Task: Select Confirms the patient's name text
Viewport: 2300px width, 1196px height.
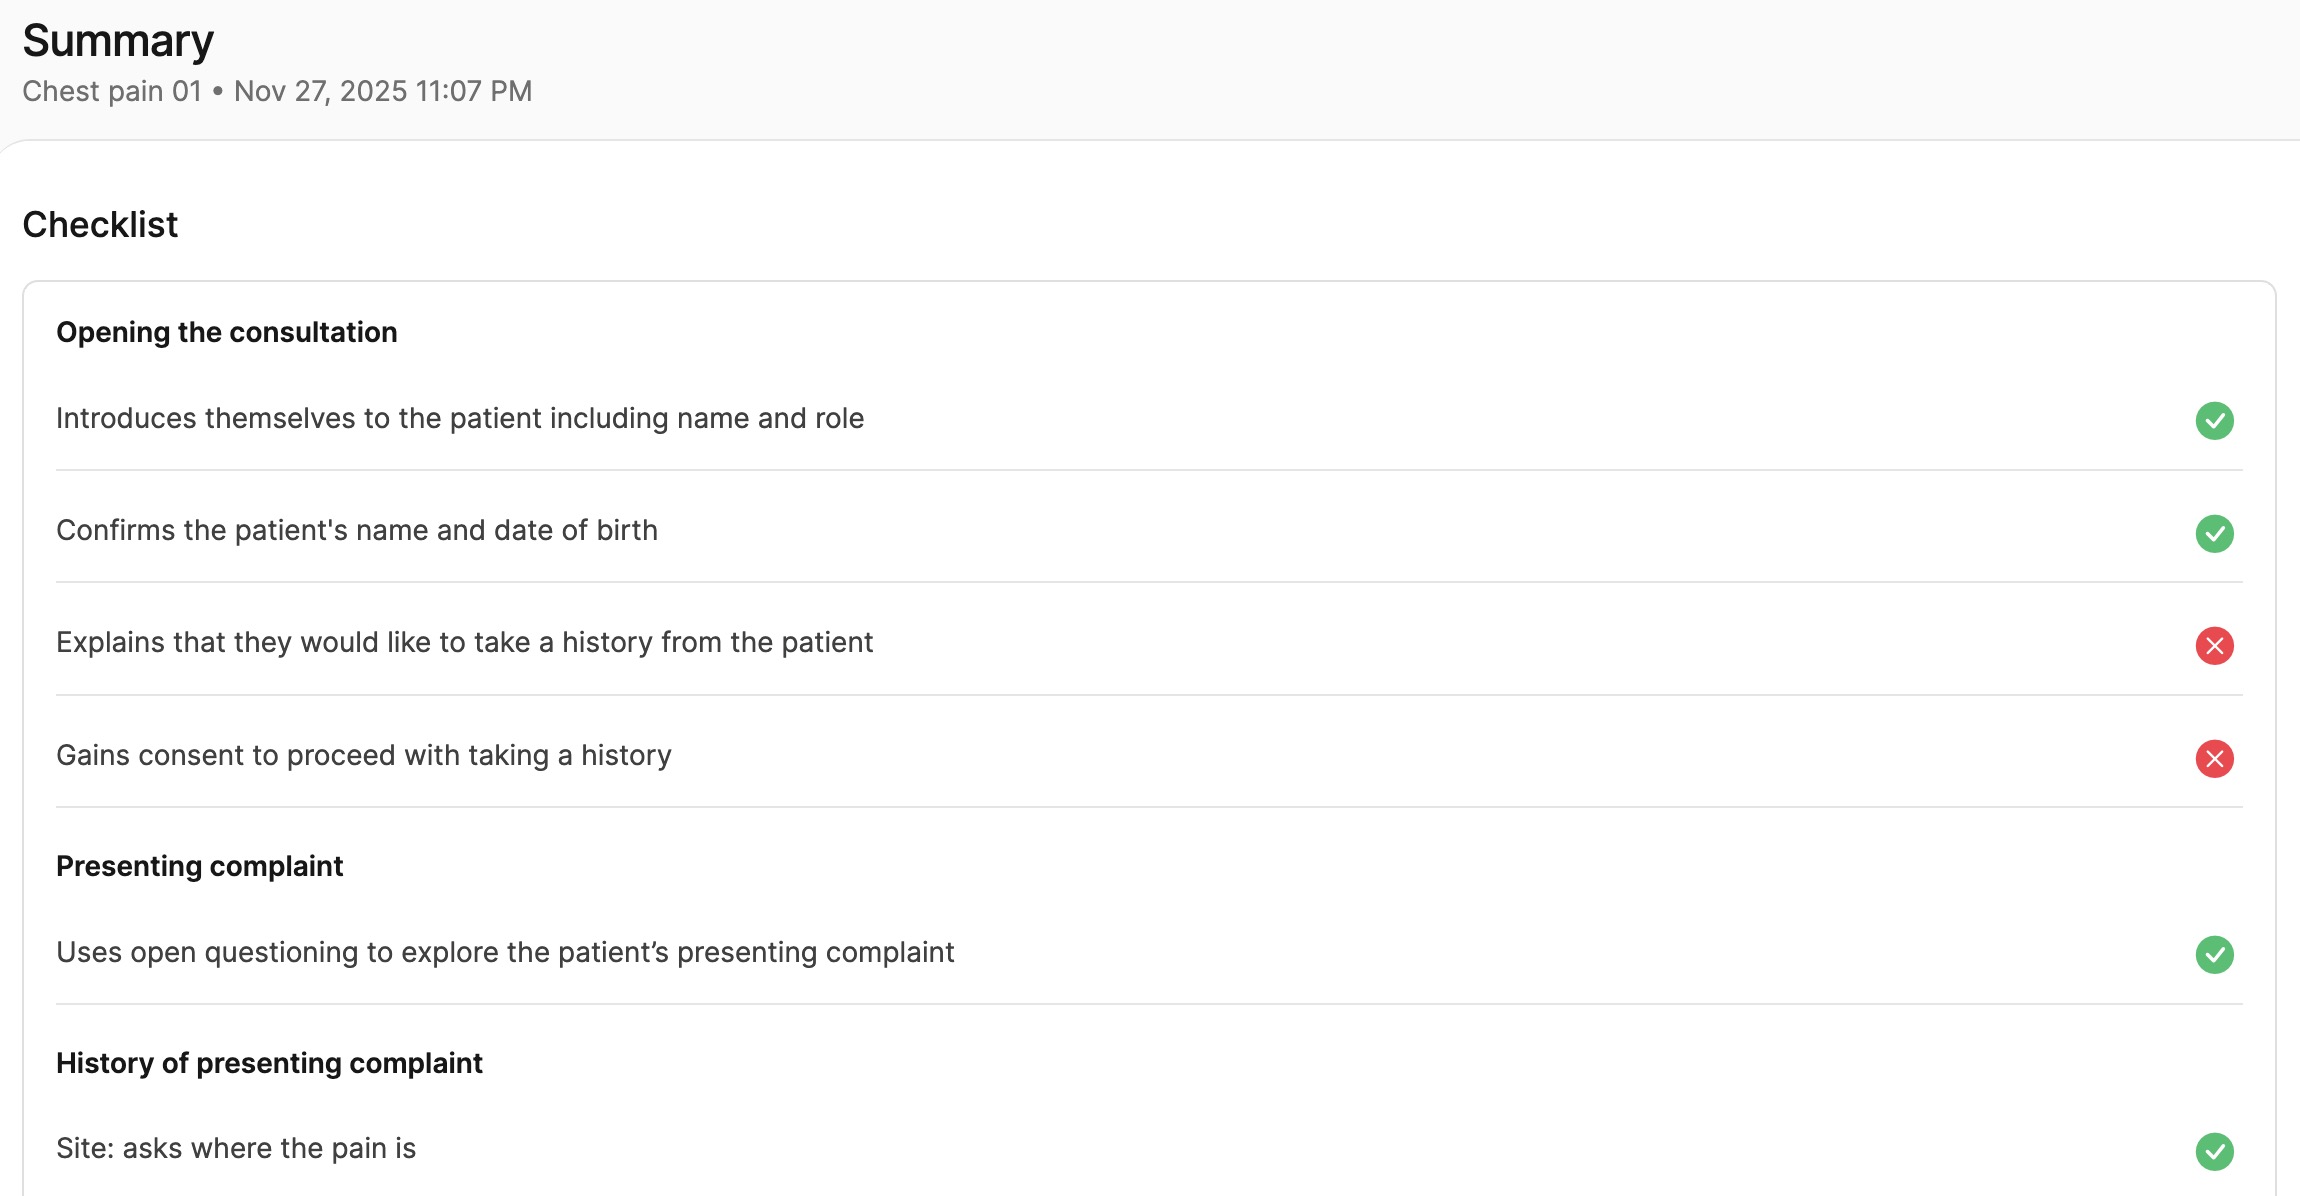Action: pyautogui.click(x=357, y=530)
